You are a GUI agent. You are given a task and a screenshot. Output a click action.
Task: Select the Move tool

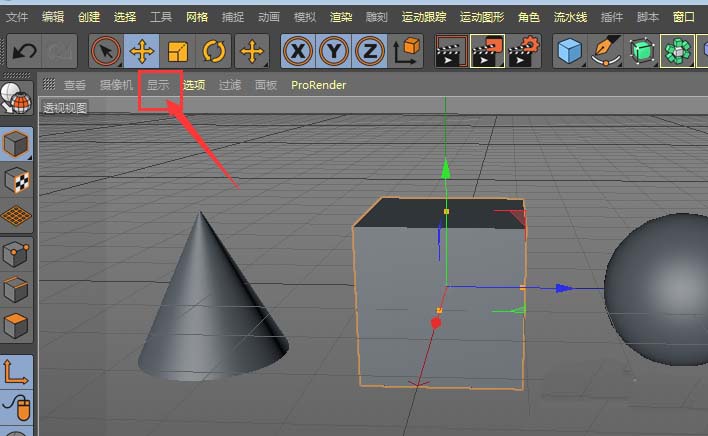click(141, 51)
